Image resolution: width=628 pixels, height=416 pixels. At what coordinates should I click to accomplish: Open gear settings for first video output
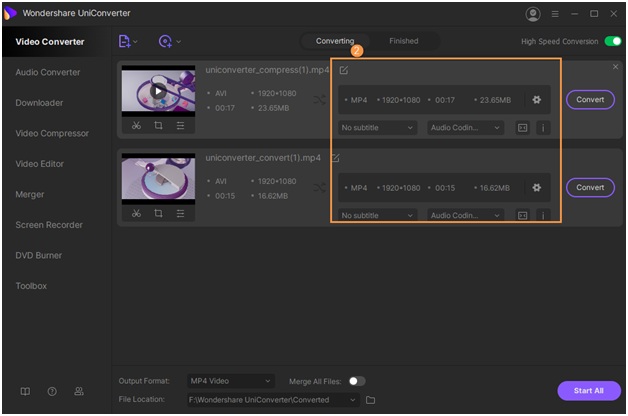tap(536, 100)
